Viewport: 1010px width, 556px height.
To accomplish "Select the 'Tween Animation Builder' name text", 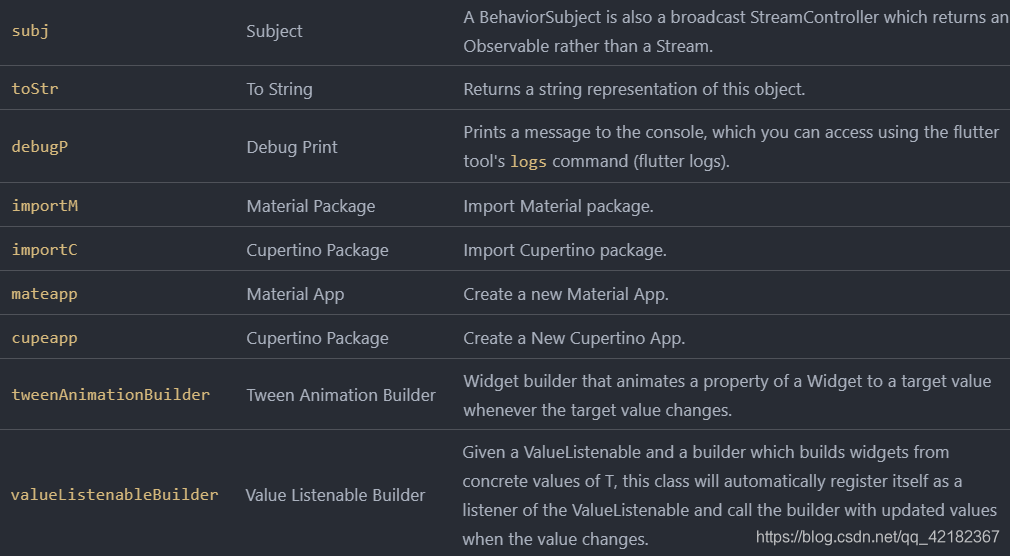I will click(341, 395).
